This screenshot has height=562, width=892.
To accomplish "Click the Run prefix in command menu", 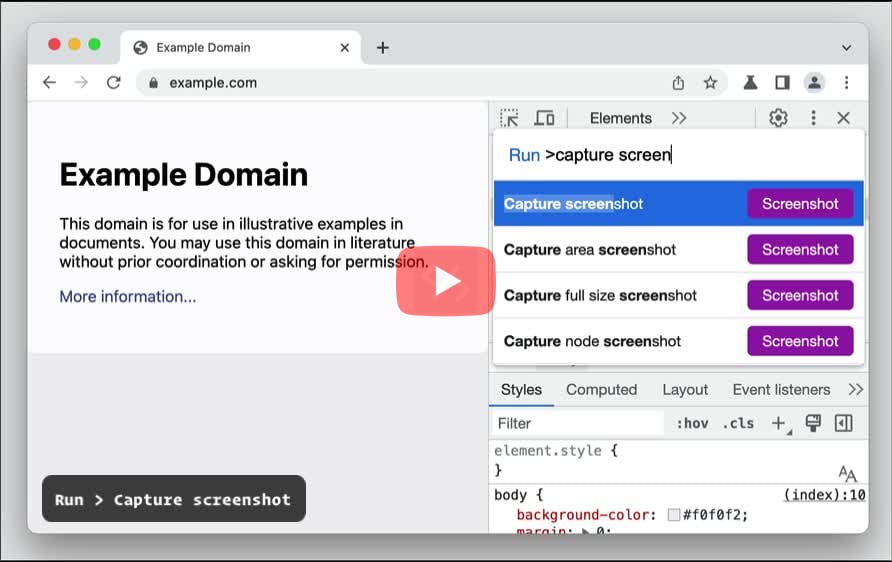I will click(524, 155).
